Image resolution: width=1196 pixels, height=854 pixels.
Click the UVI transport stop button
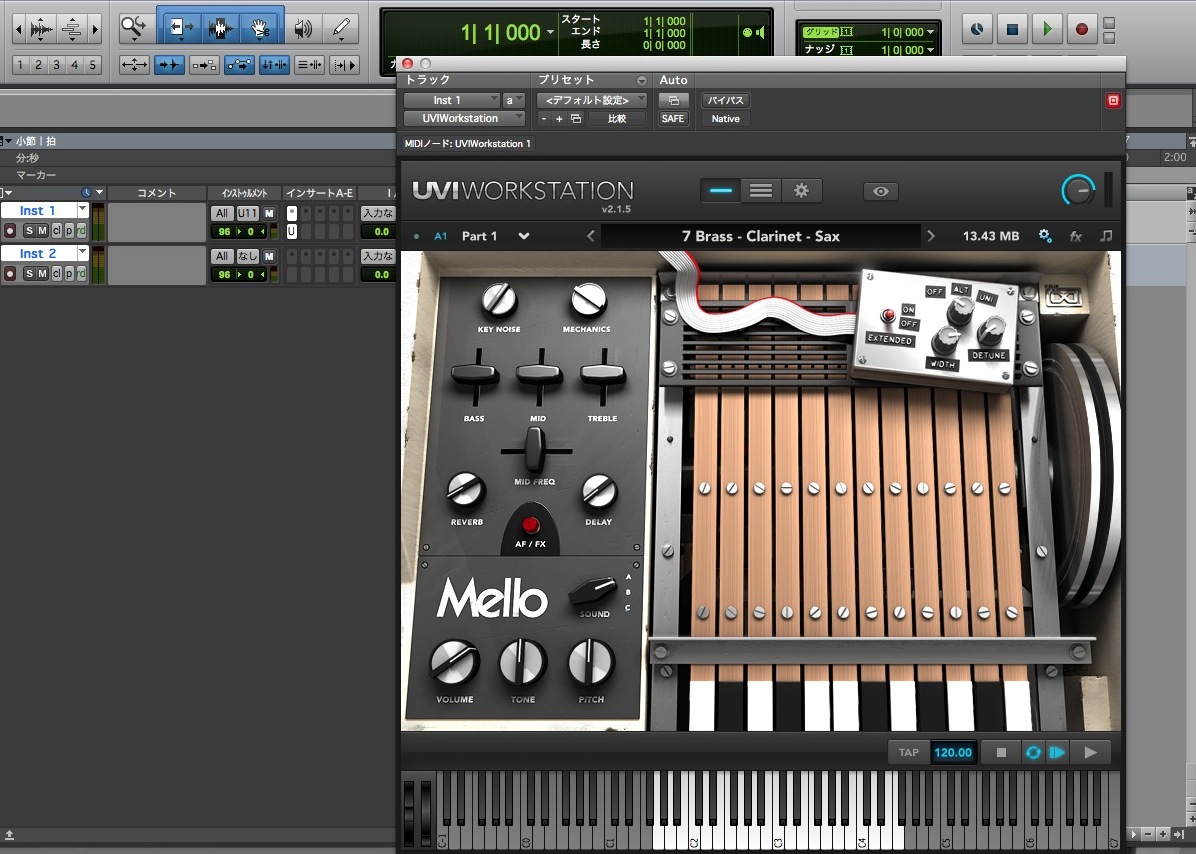point(1001,753)
